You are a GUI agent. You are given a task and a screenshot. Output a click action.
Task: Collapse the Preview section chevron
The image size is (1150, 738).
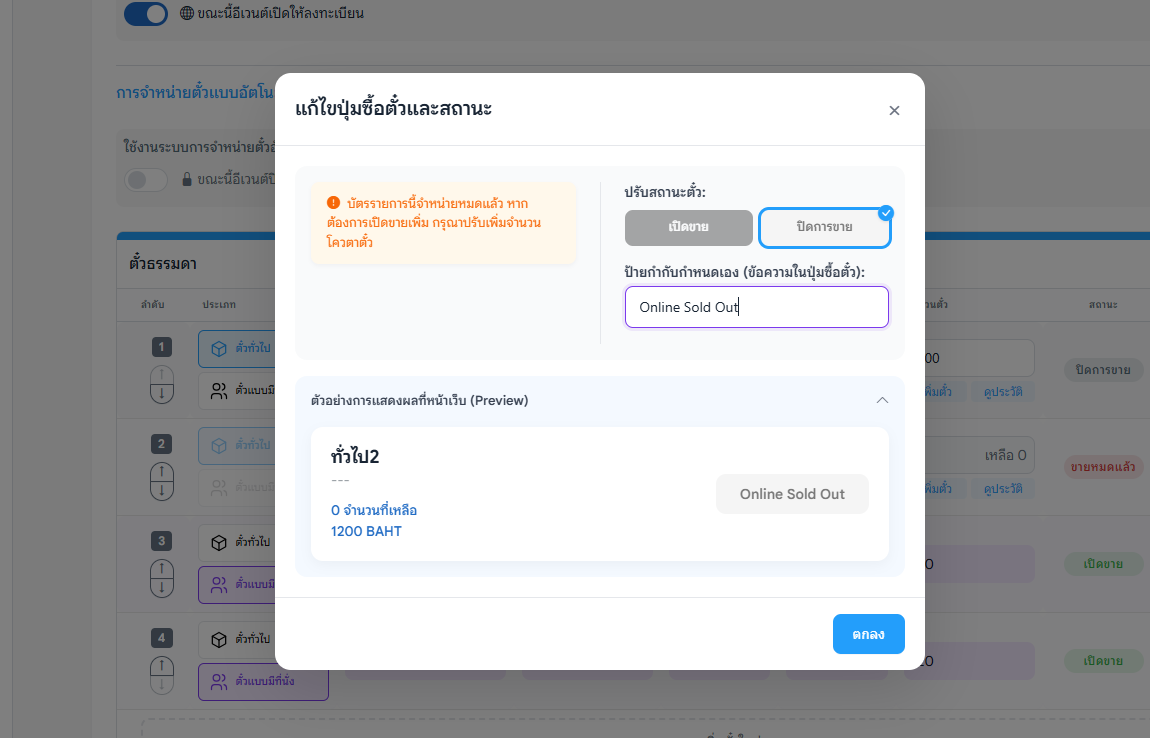point(882,401)
